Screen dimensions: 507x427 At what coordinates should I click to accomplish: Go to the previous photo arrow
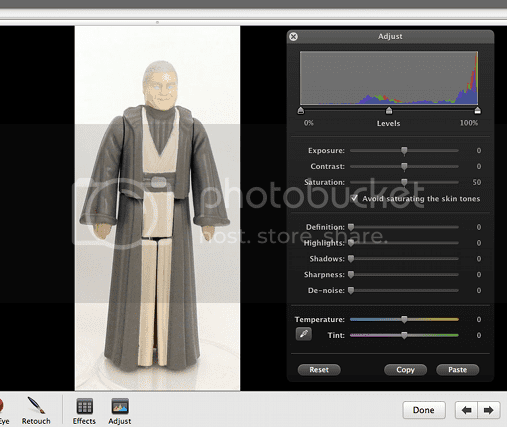[466, 410]
